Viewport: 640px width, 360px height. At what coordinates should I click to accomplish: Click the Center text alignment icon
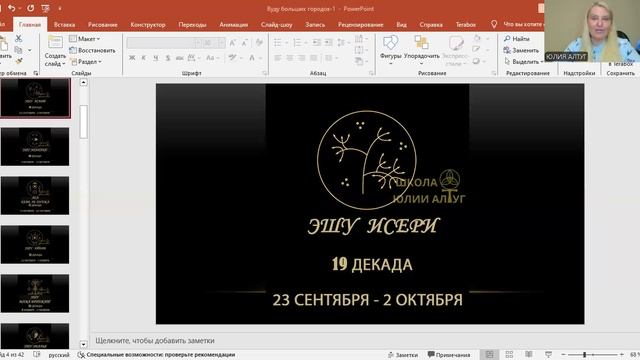click(289, 58)
